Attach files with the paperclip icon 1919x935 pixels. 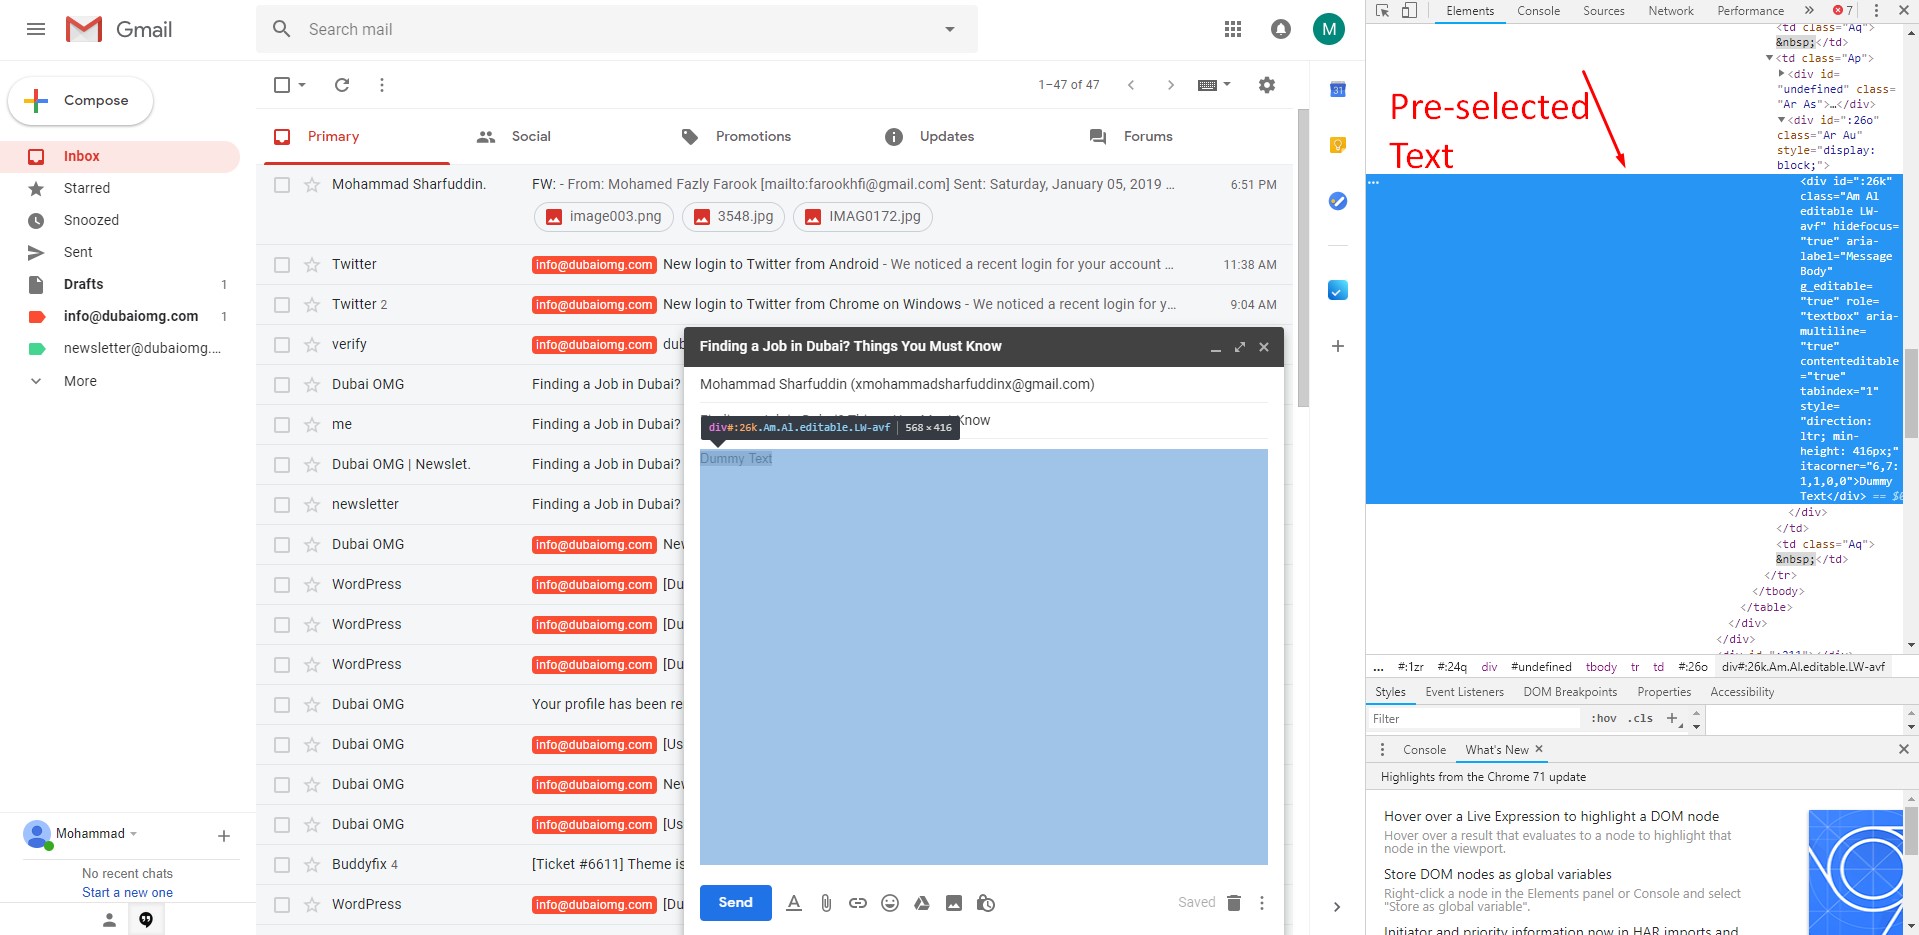coord(826,903)
